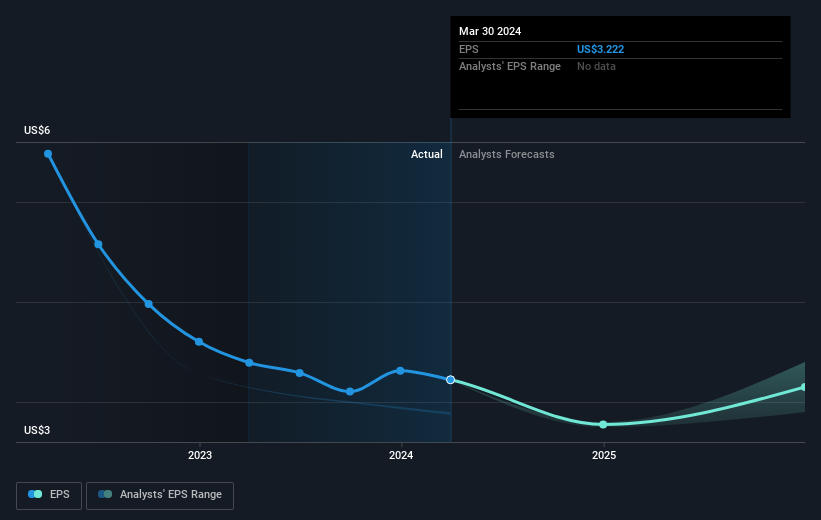Click the Analysts' EPS Range swatch icon
The image size is (821, 520).
(x=105, y=494)
